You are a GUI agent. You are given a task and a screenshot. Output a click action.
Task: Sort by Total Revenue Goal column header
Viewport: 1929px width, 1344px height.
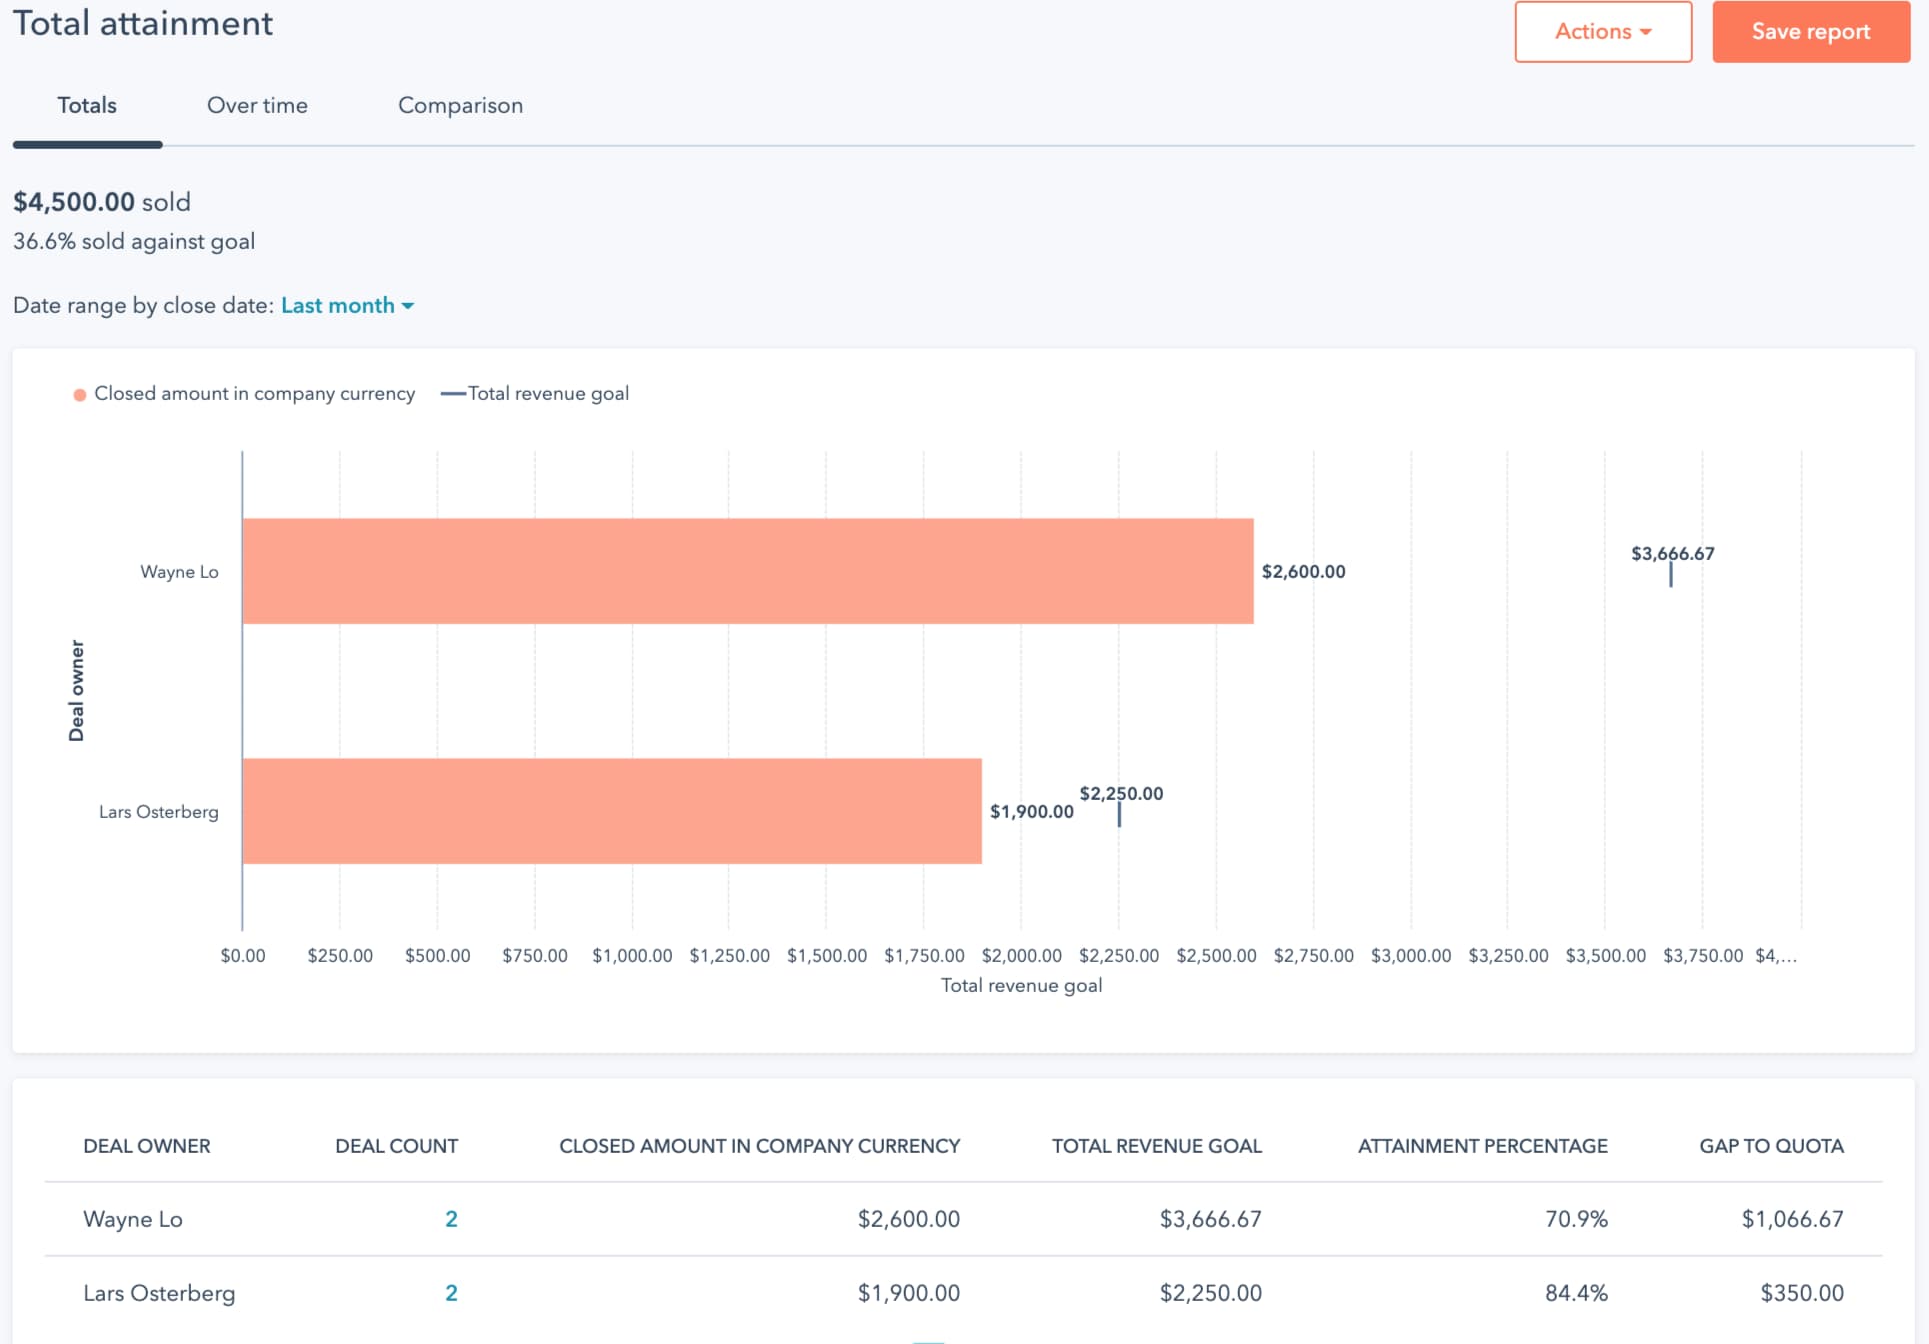pos(1156,1146)
